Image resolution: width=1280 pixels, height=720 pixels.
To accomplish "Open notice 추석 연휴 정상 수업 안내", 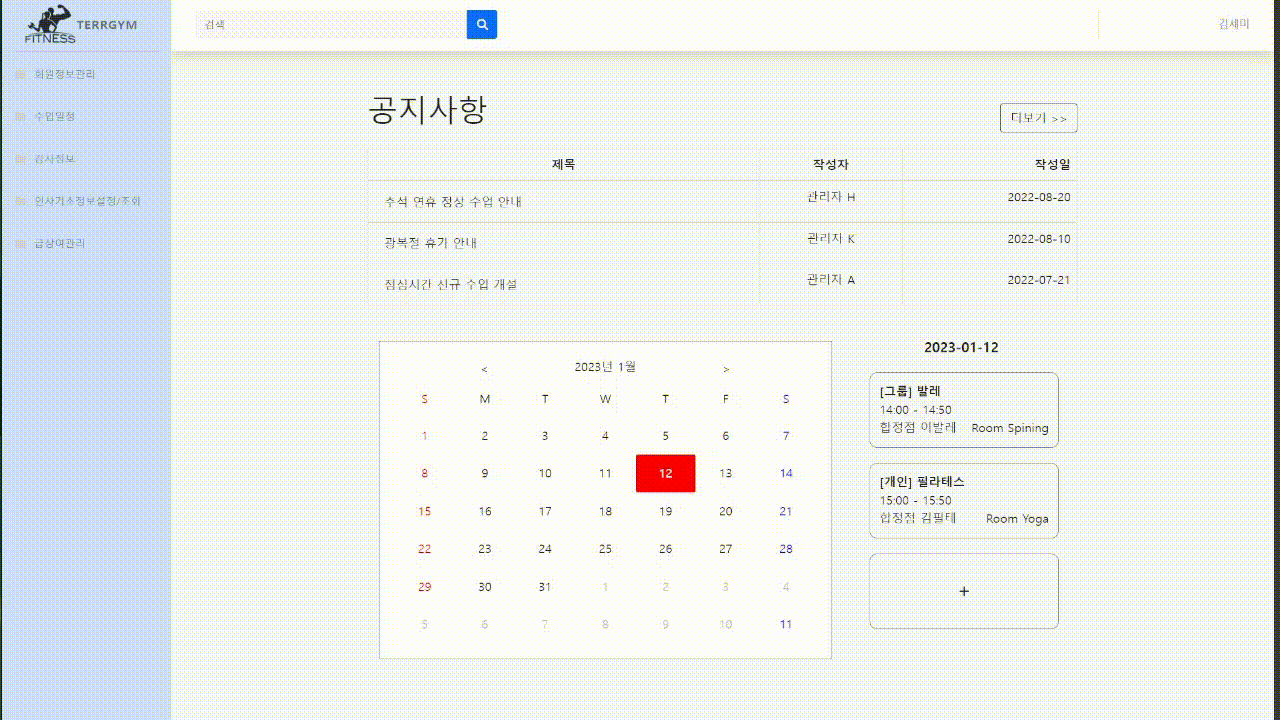I will [x=453, y=201].
